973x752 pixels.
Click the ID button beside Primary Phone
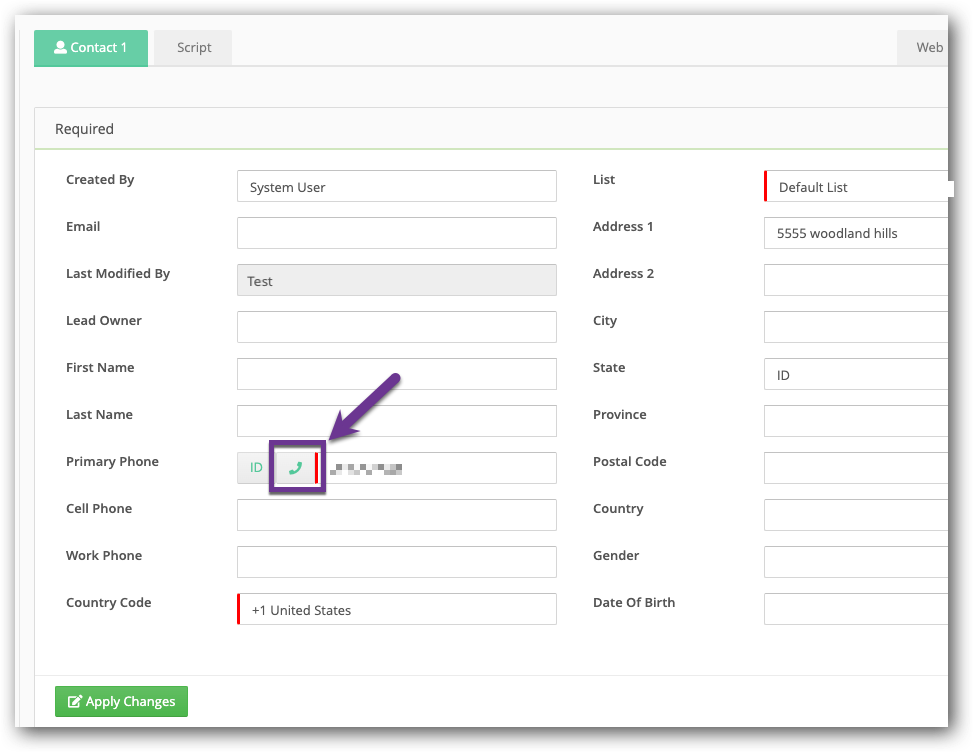tap(256, 468)
